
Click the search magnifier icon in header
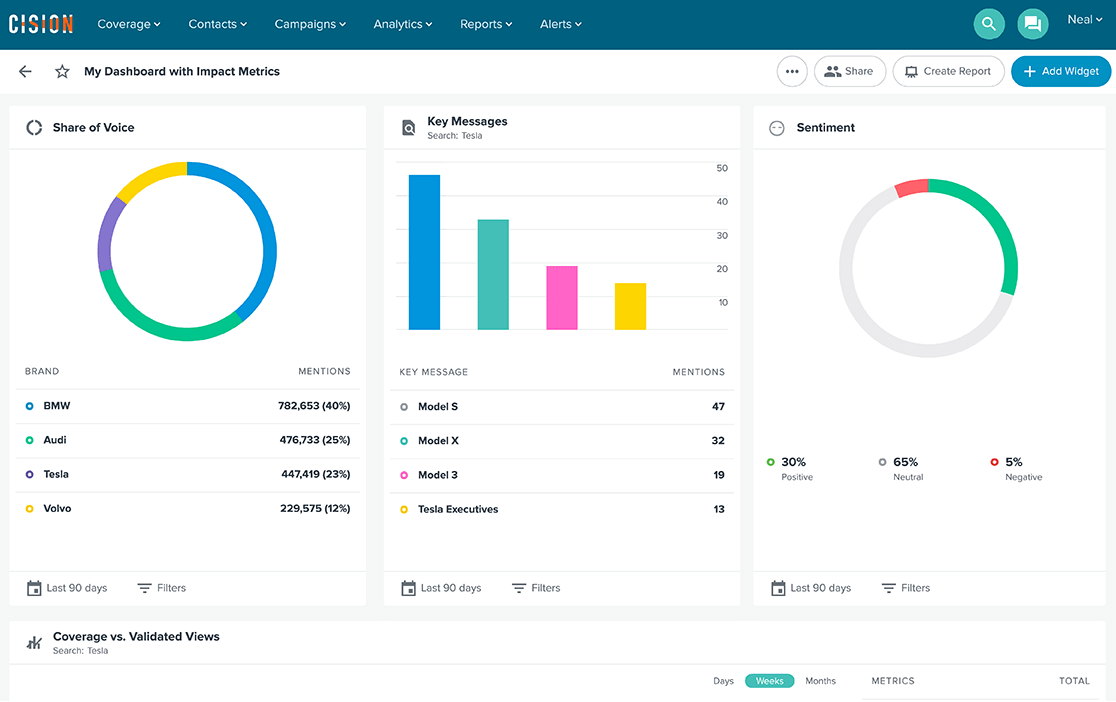click(989, 24)
